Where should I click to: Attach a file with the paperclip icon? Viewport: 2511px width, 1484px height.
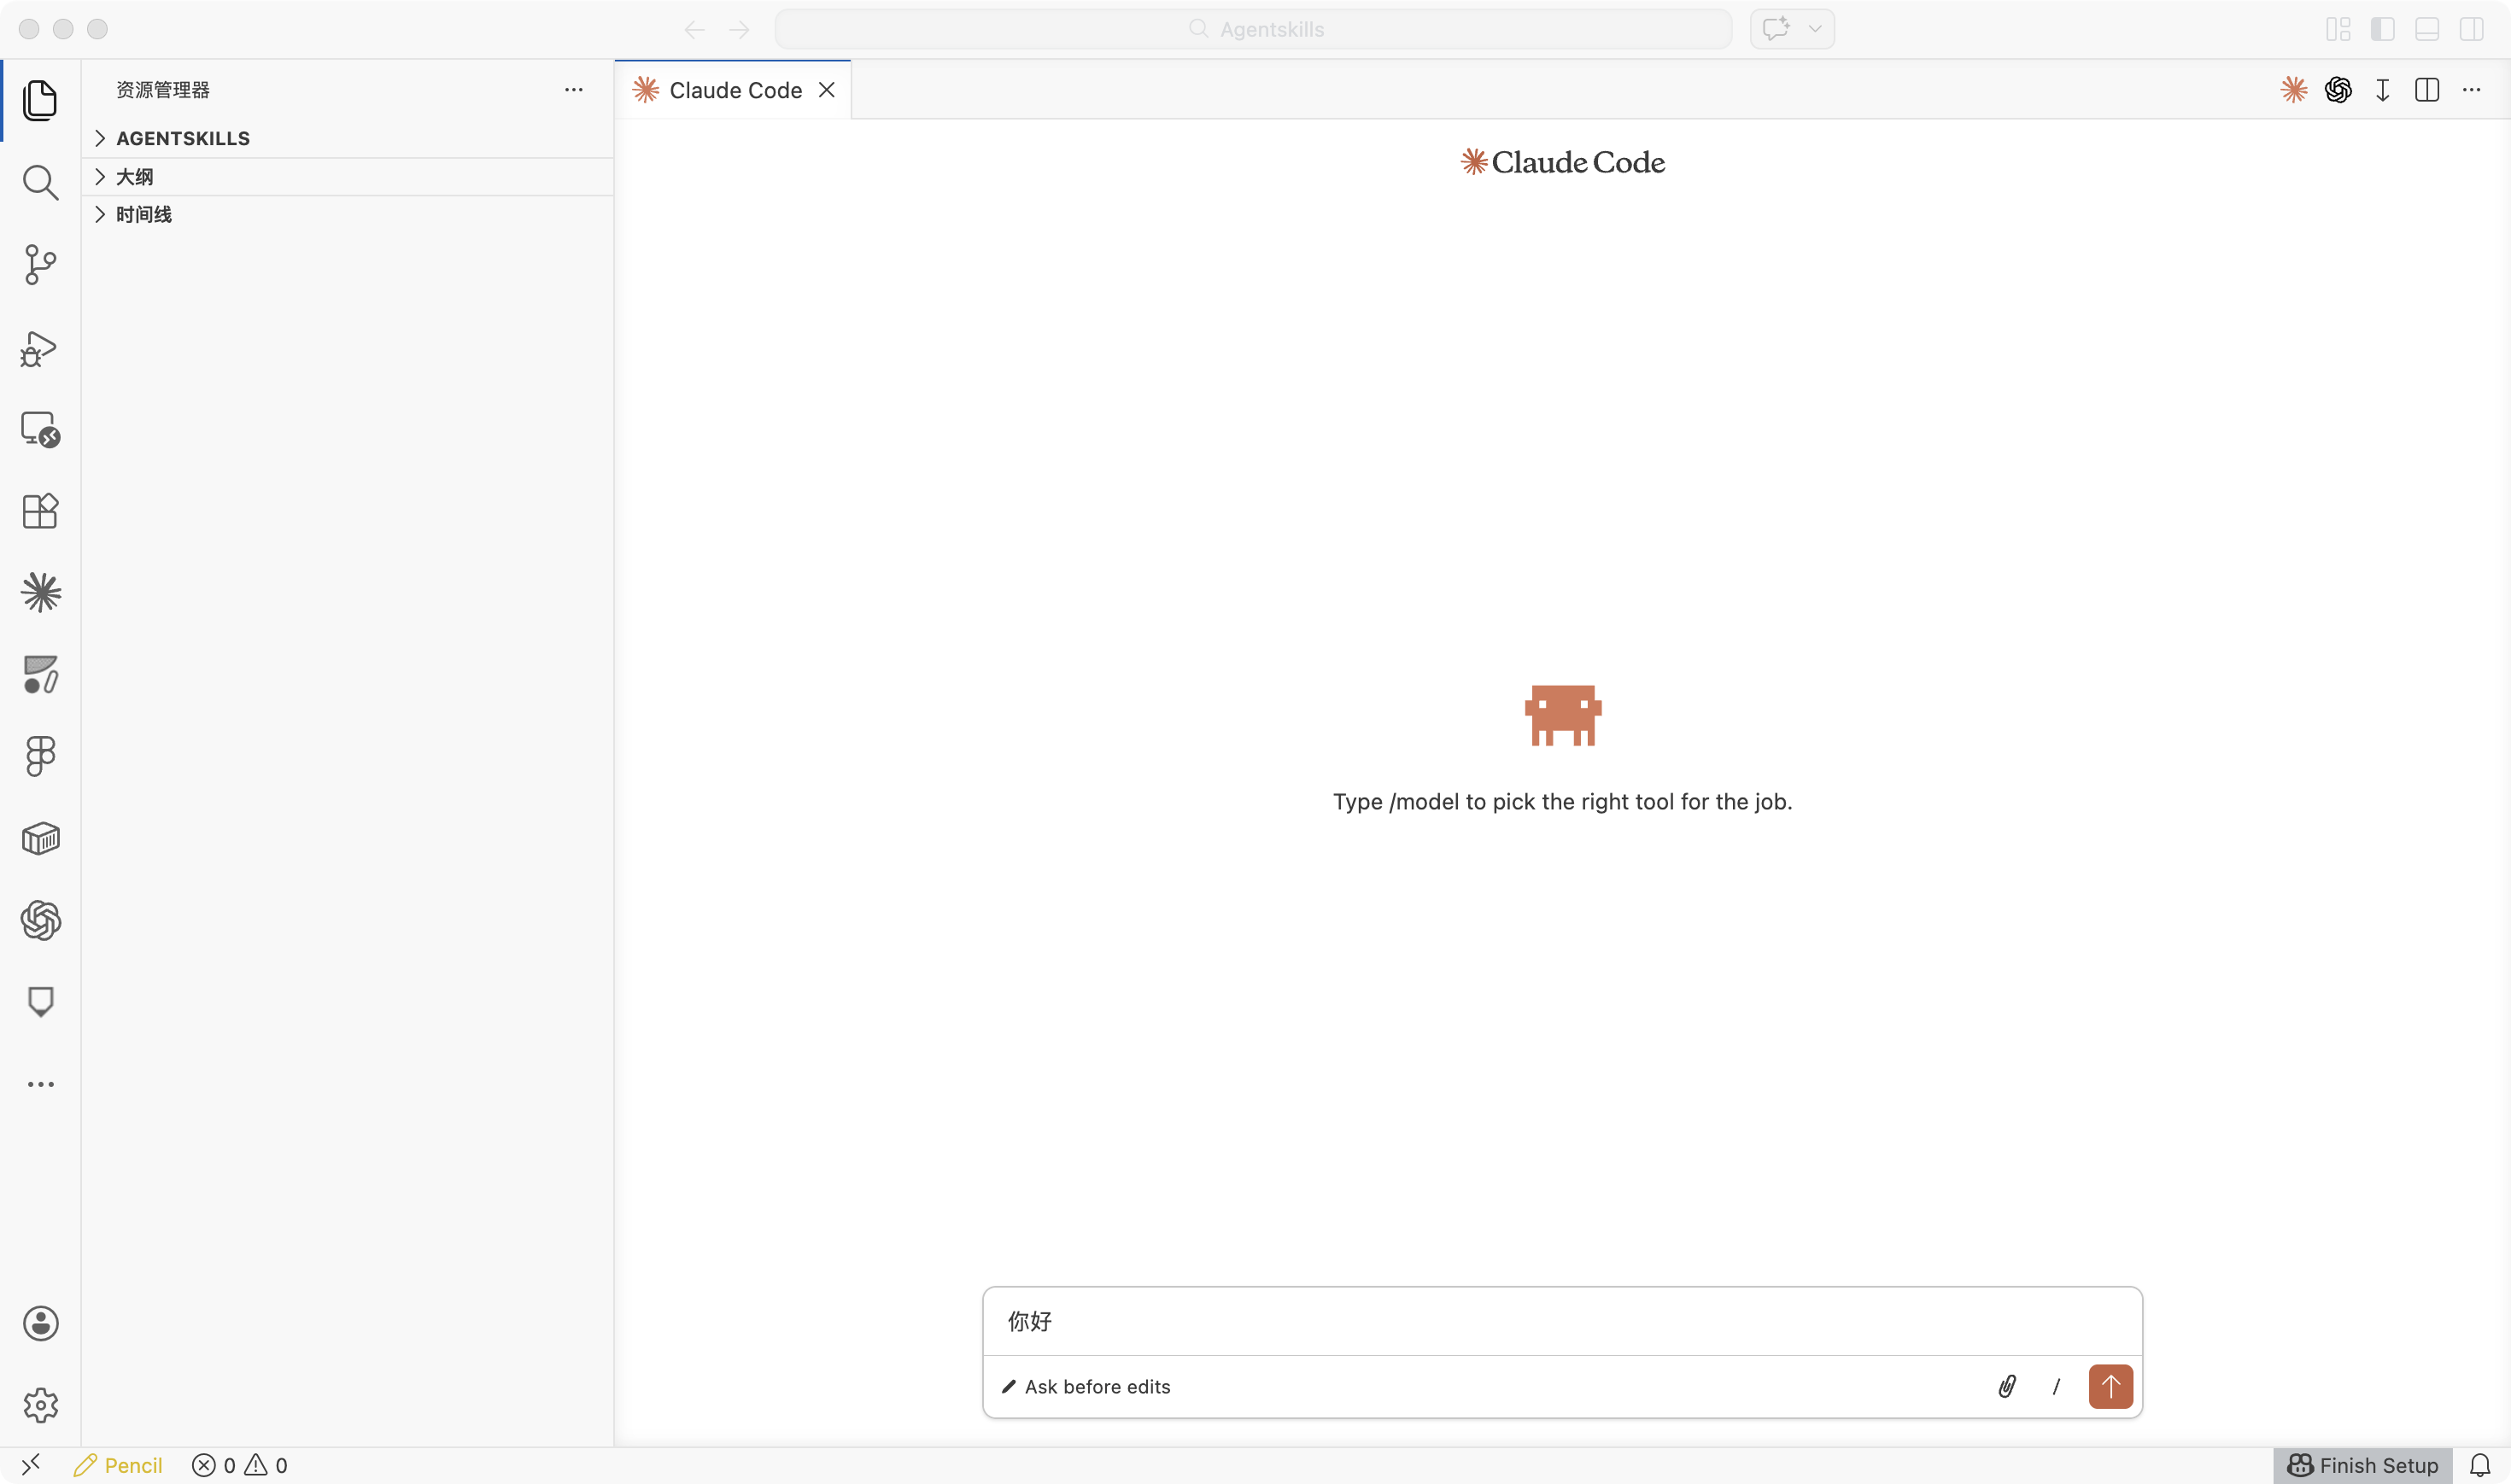(2007, 1386)
